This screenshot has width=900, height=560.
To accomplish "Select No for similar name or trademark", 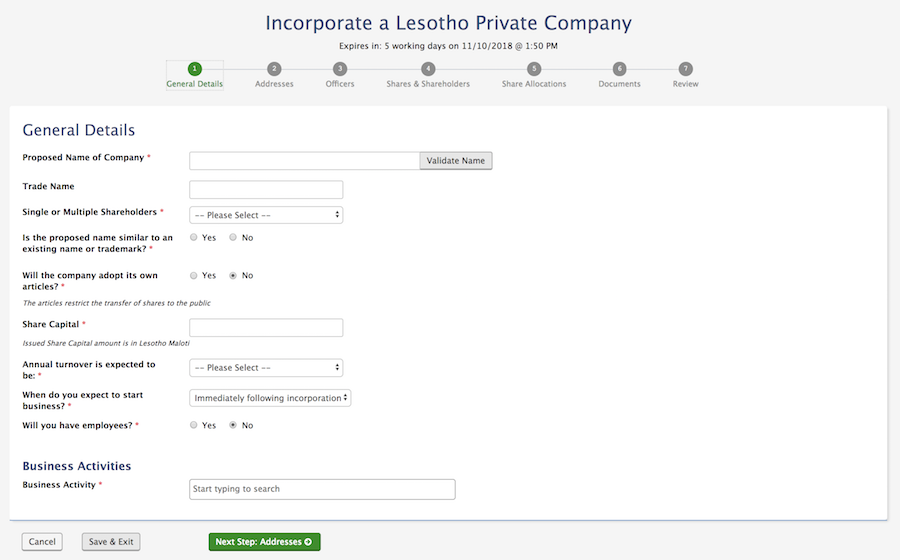I will (233, 238).
